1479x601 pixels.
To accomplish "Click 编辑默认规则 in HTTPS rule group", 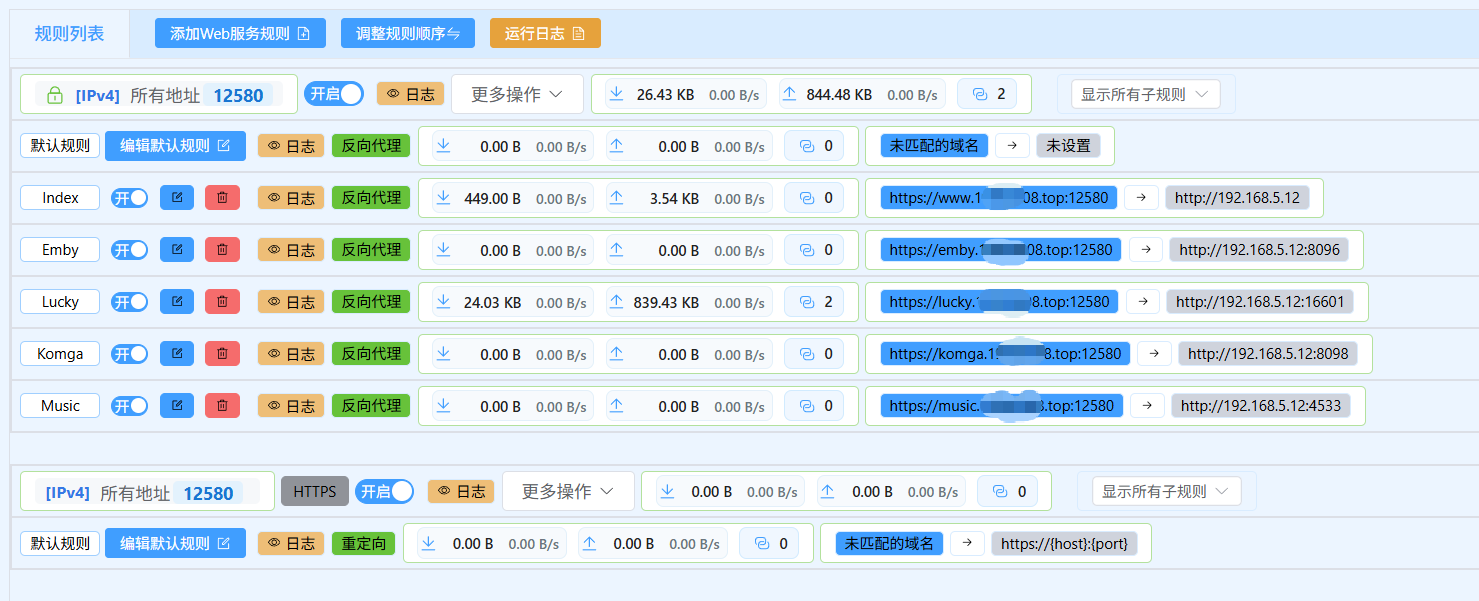I will point(175,544).
